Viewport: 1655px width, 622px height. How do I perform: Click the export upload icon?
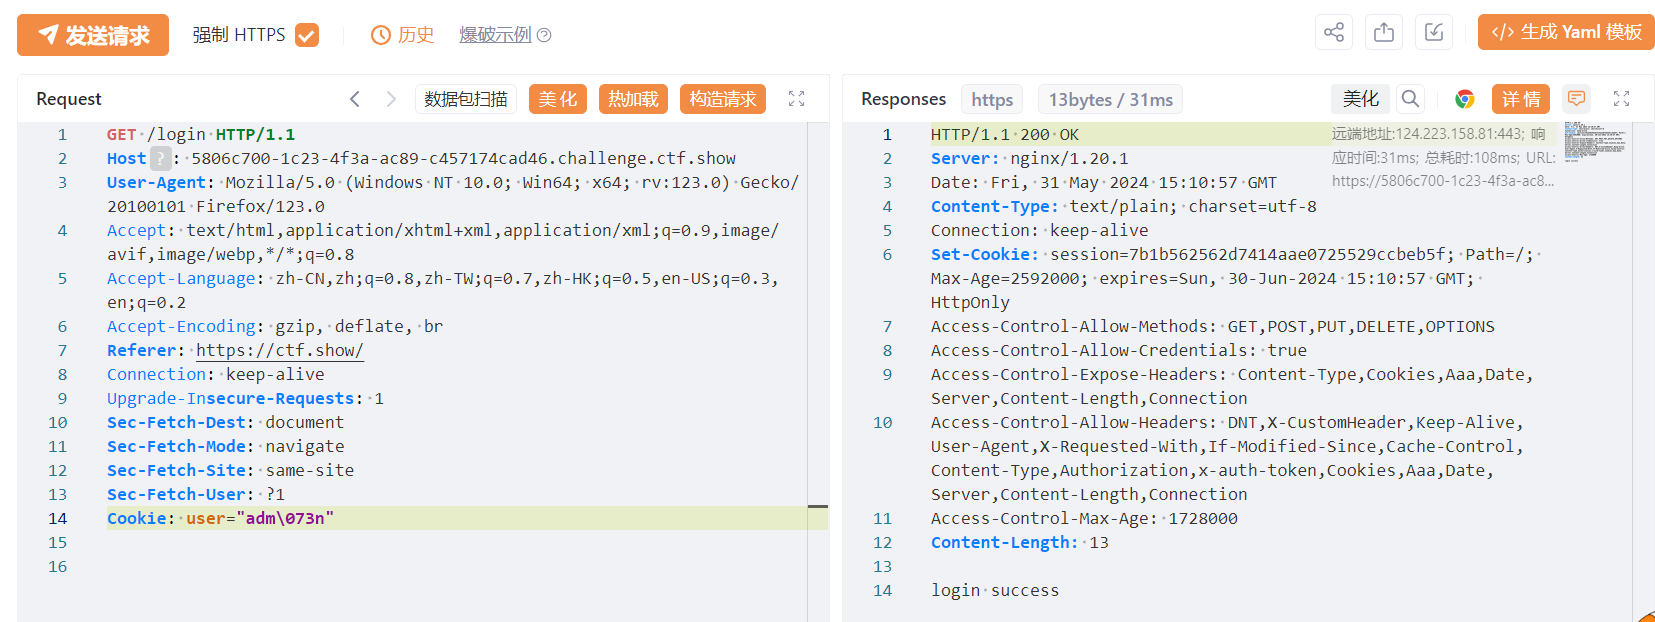[1384, 32]
